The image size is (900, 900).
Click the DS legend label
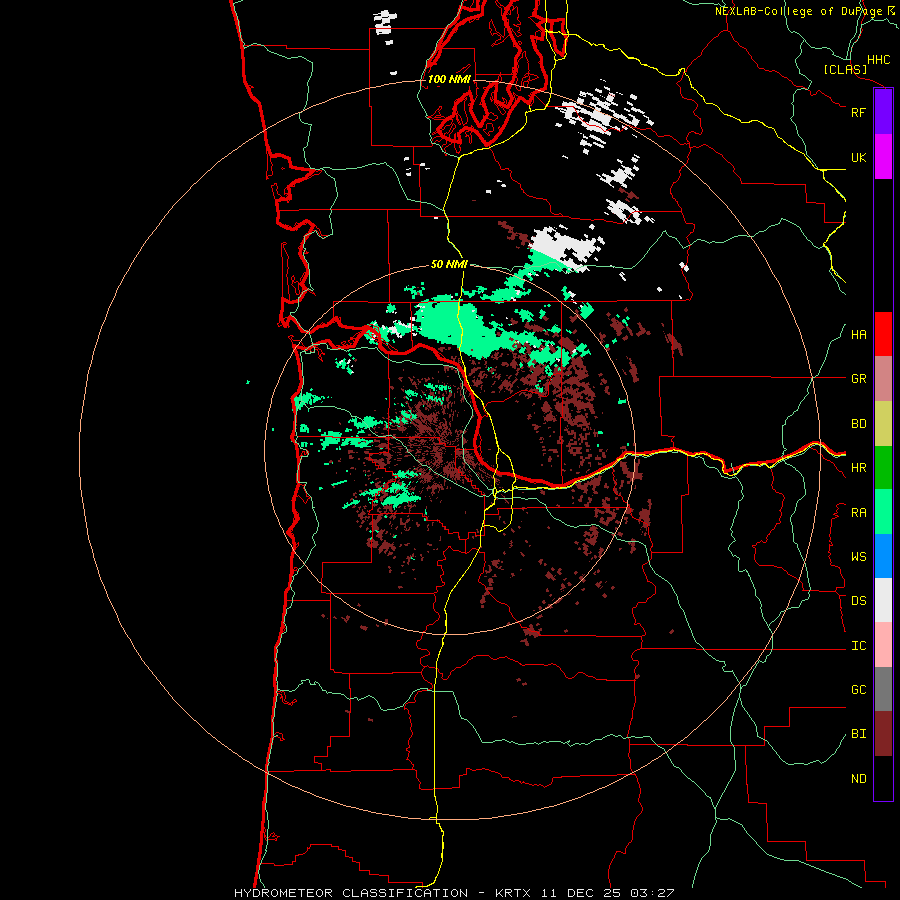coord(858,601)
